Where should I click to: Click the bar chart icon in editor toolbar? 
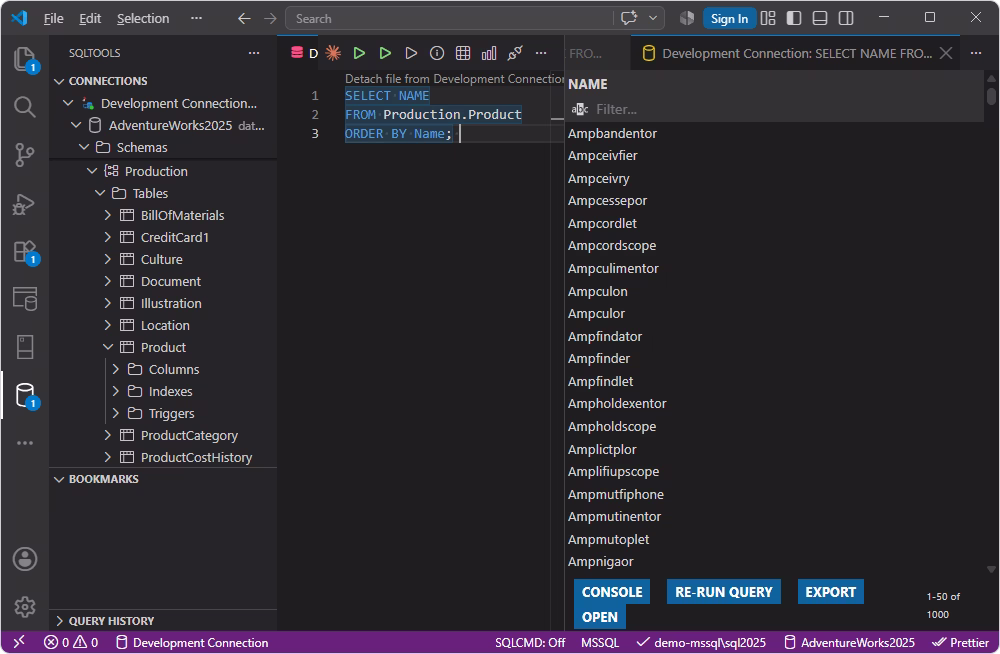(489, 53)
